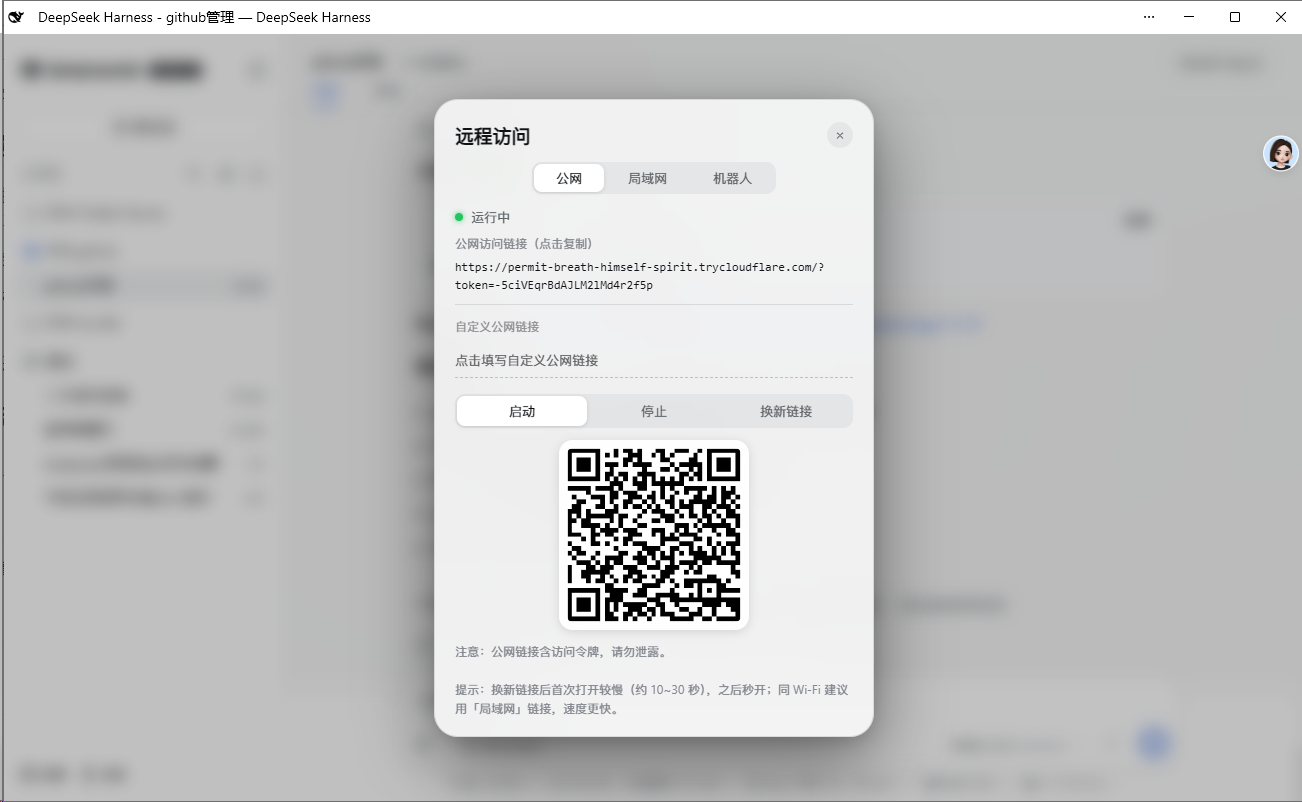Image resolution: width=1302 pixels, height=802 pixels.
Task: Click the 提示：换新链接后首次打开较慢 hint text
Action: pos(652,700)
